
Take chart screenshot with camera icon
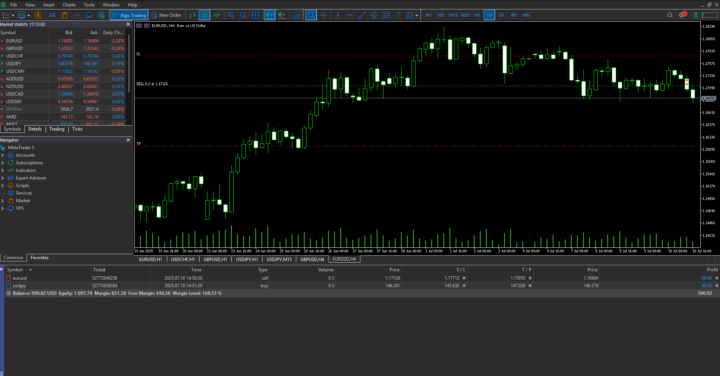pyautogui.click(x=296, y=15)
